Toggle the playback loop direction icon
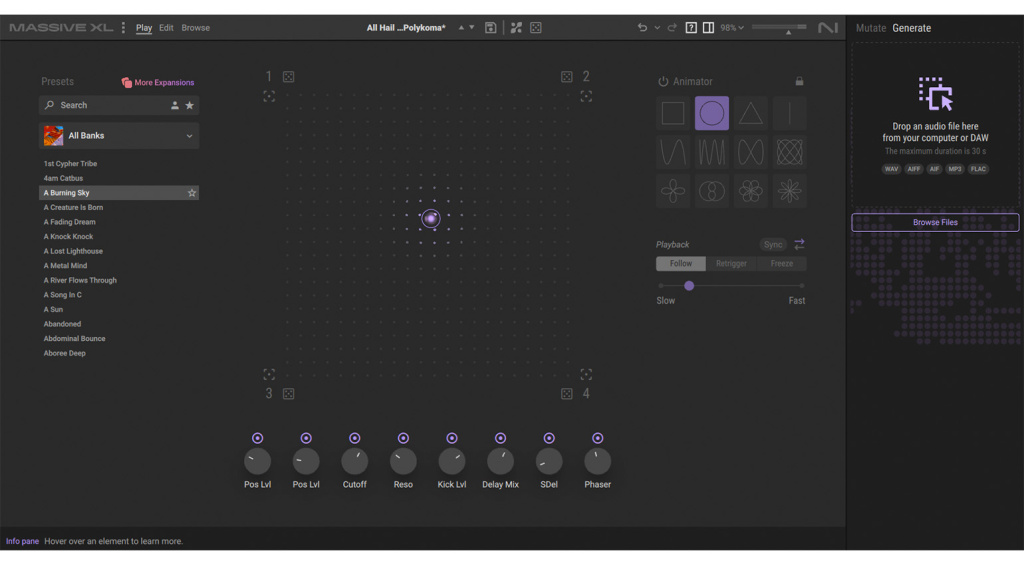 [x=799, y=244]
